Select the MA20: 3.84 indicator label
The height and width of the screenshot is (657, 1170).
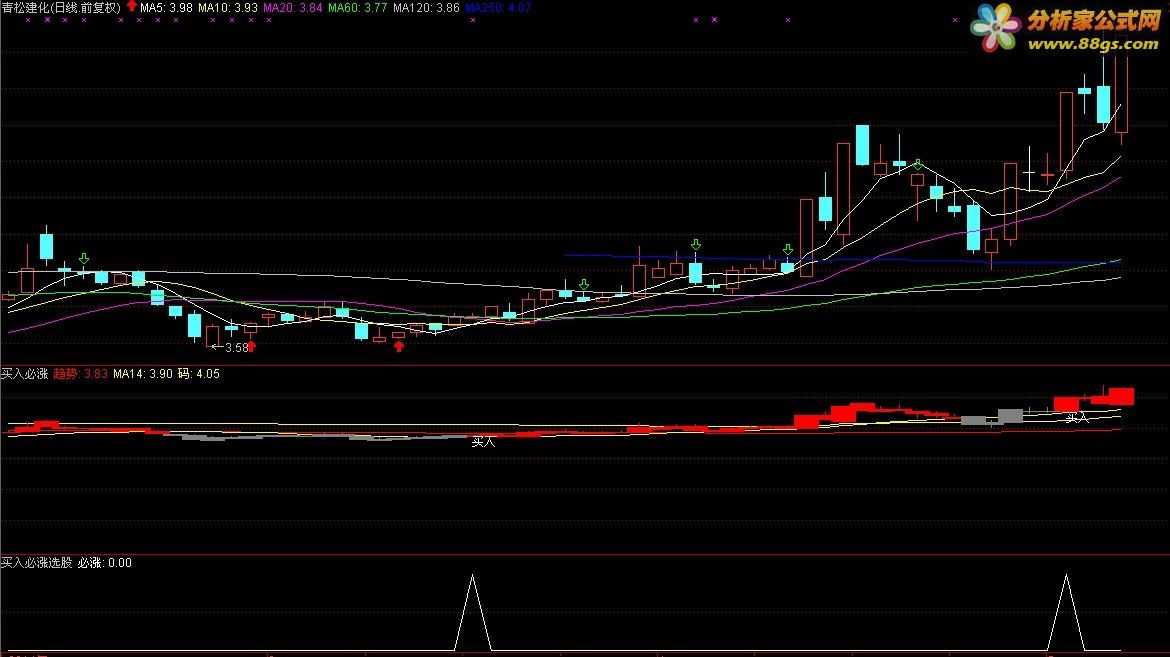pyautogui.click(x=292, y=7)
